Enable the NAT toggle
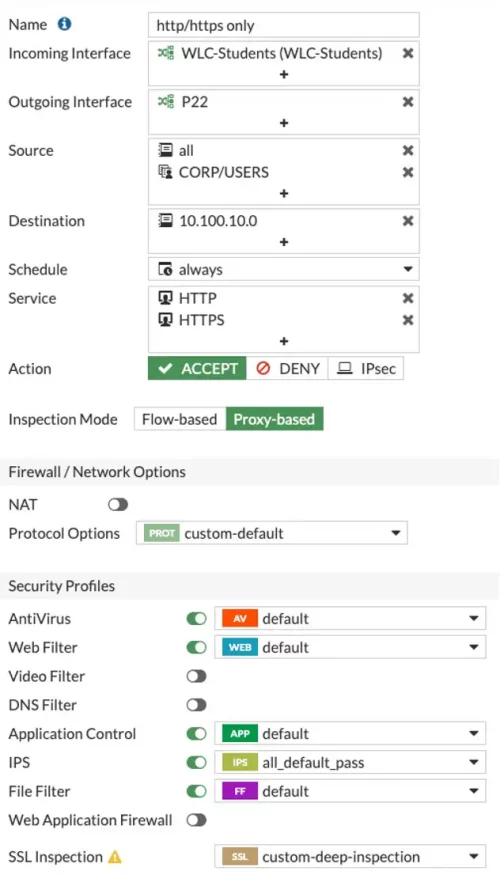This screenshot has height=875, width=500. 118,504
